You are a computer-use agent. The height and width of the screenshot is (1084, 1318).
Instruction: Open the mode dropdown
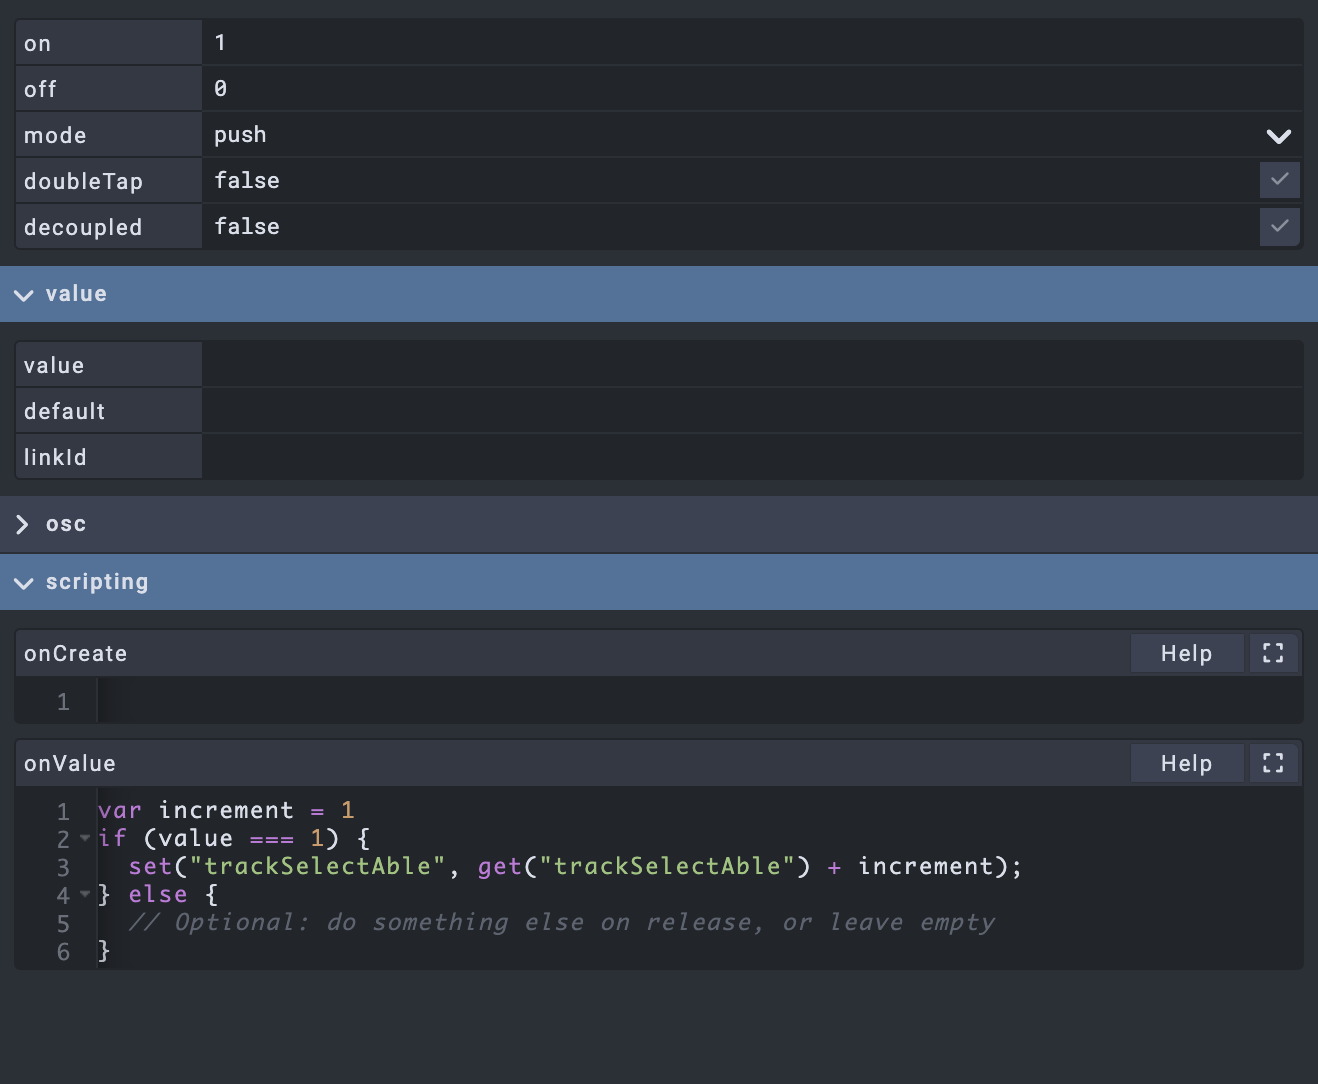[x=1278, y=136]
